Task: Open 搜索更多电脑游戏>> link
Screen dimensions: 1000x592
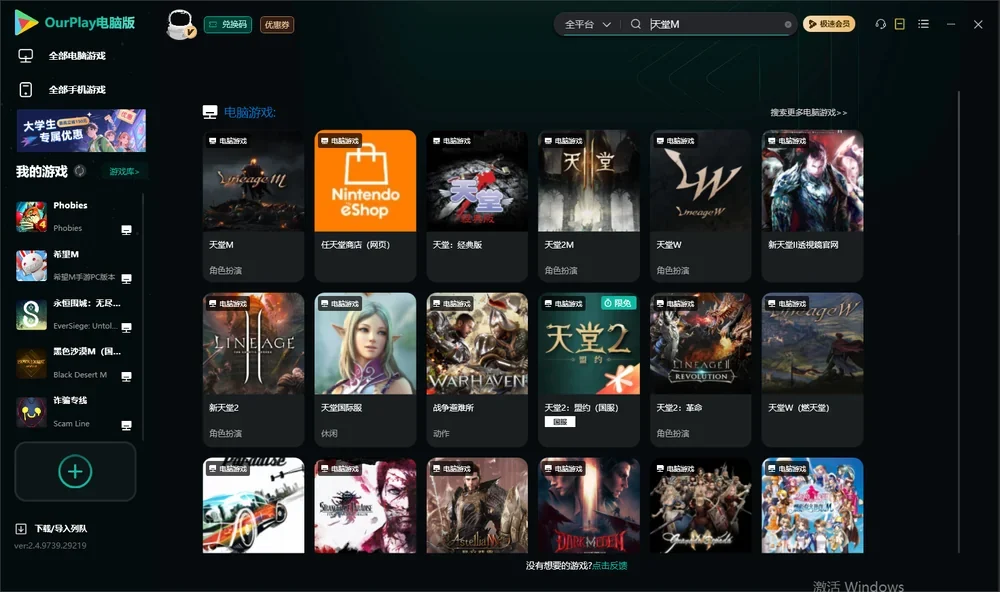Action: pos(808,113)
